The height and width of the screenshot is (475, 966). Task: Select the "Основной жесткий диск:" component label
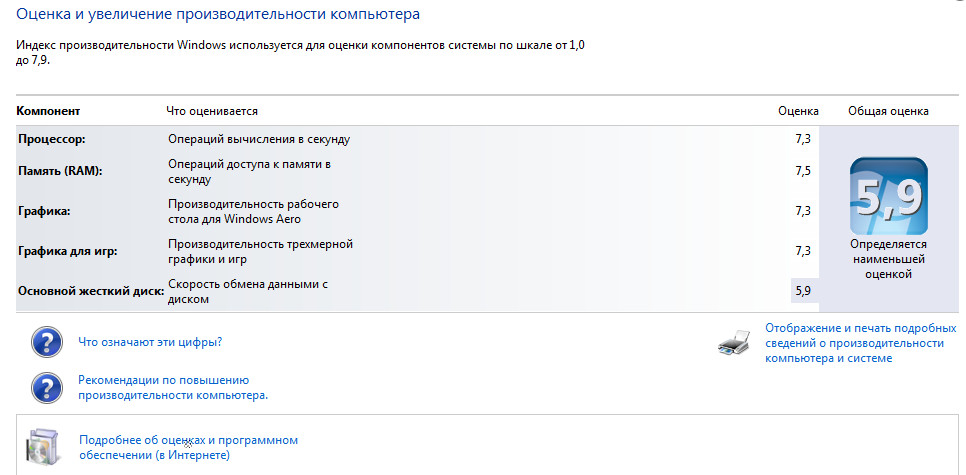tap(88, 291)
